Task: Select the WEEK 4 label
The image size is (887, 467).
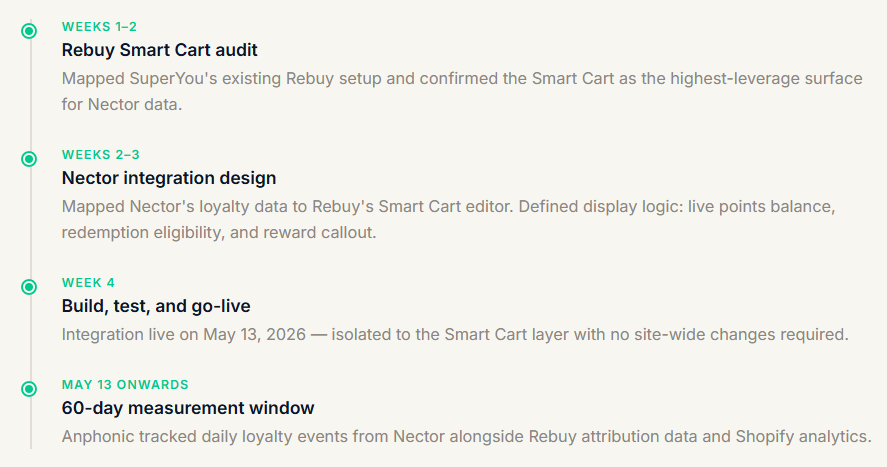Action: (x=88, y=282)
